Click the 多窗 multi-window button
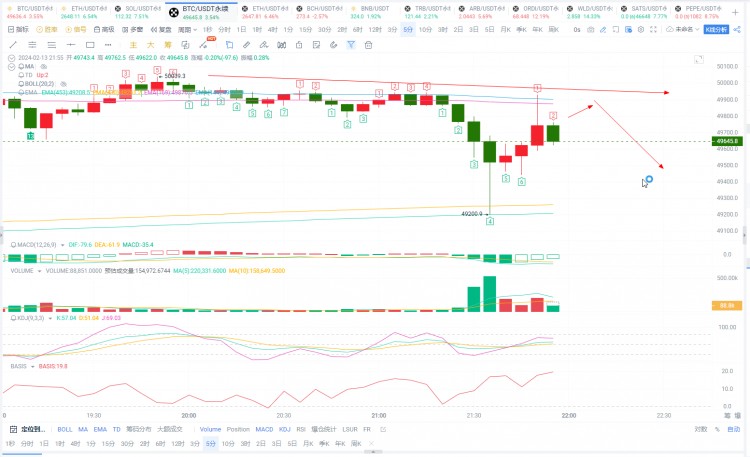 pyautogui.click(x=132, y=30)
